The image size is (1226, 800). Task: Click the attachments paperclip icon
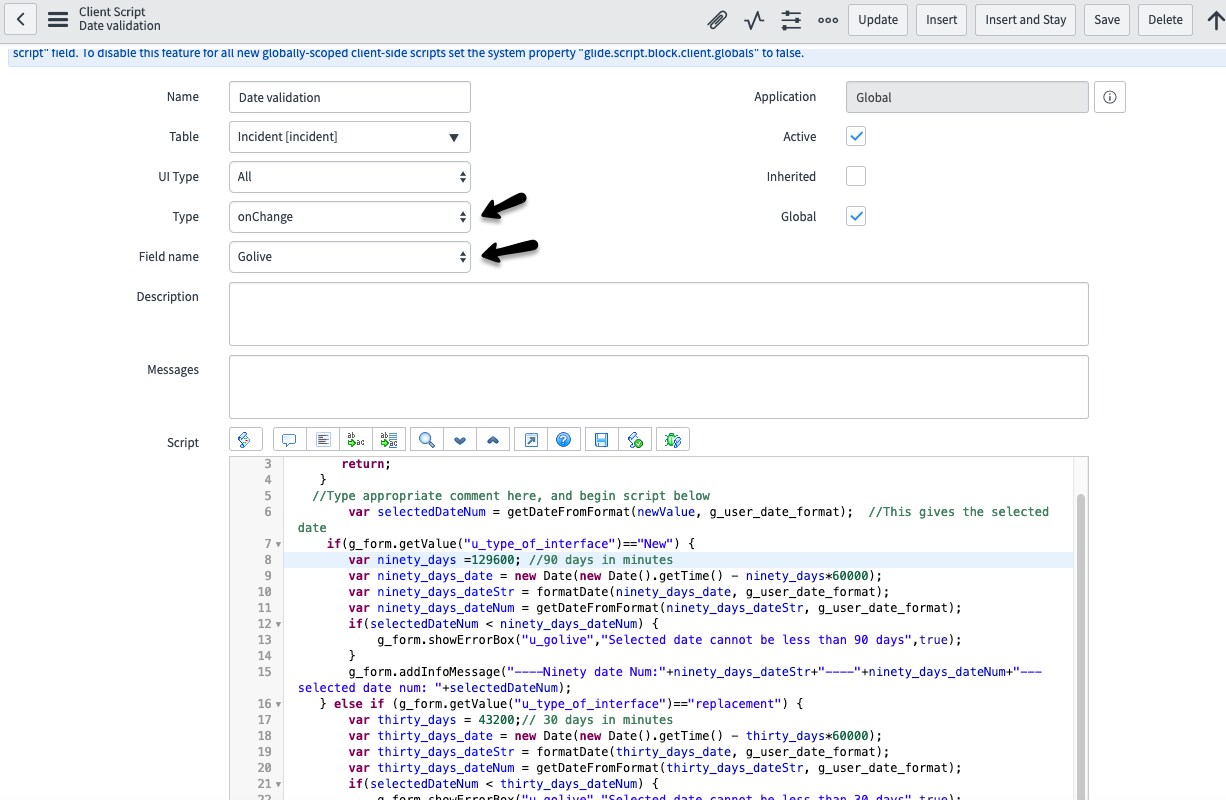tap(716, 19)
